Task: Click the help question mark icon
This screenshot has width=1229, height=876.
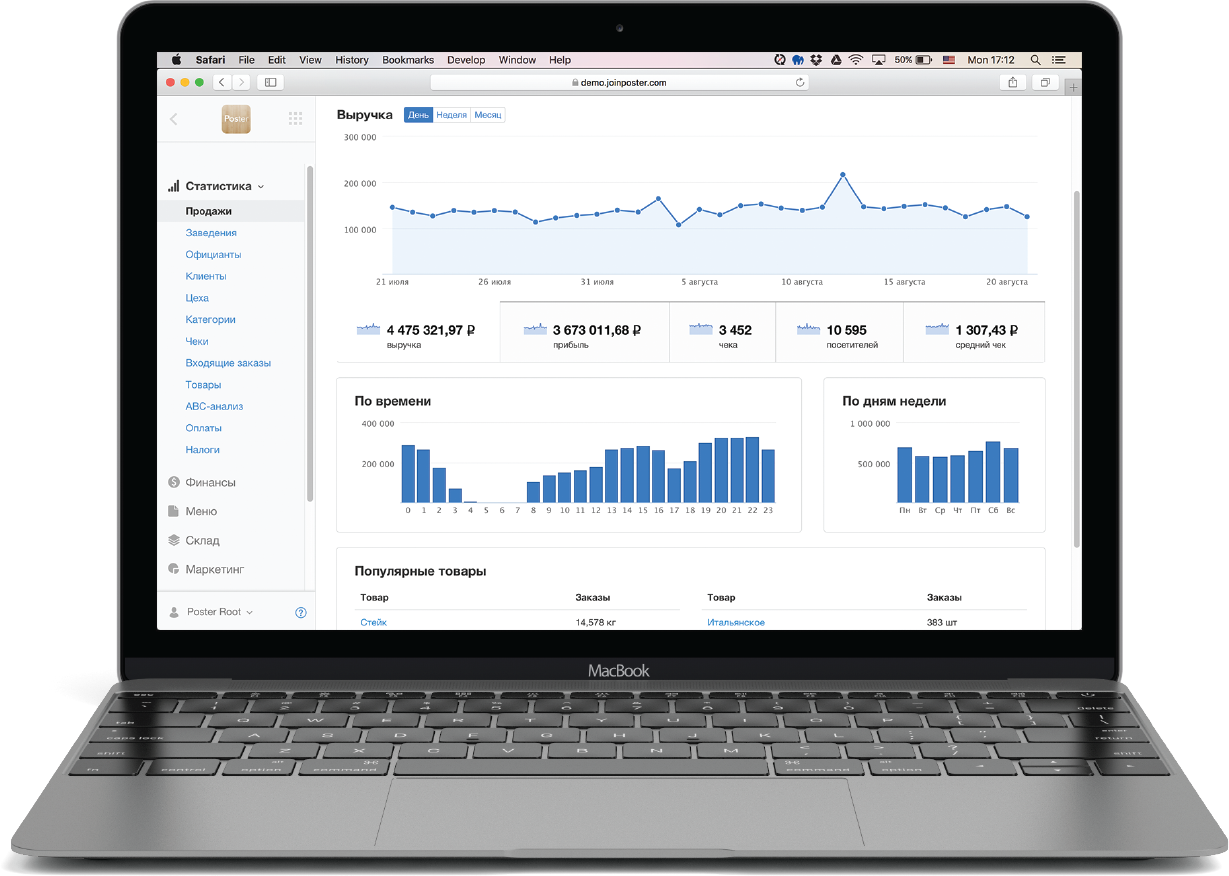Action: tap(301, 612)
